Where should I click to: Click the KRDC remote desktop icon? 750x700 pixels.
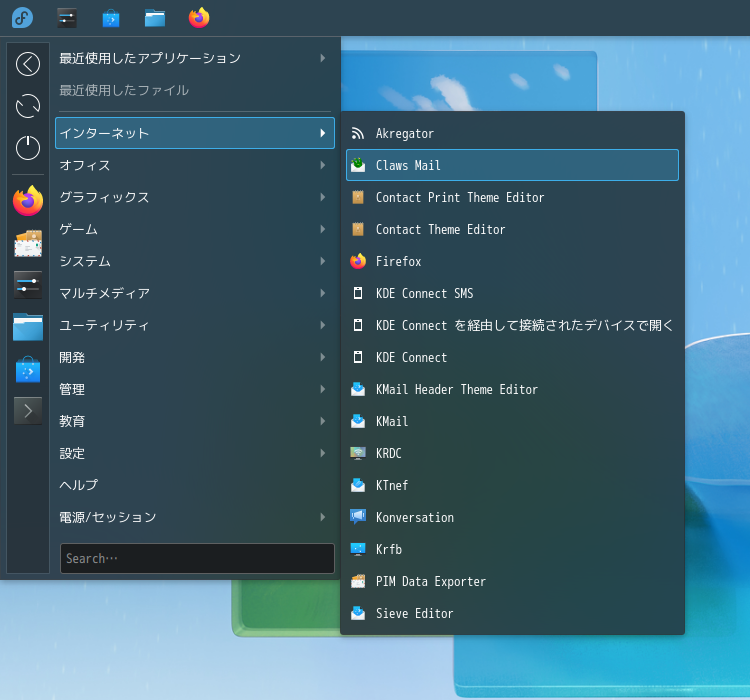tap(358, 453)
